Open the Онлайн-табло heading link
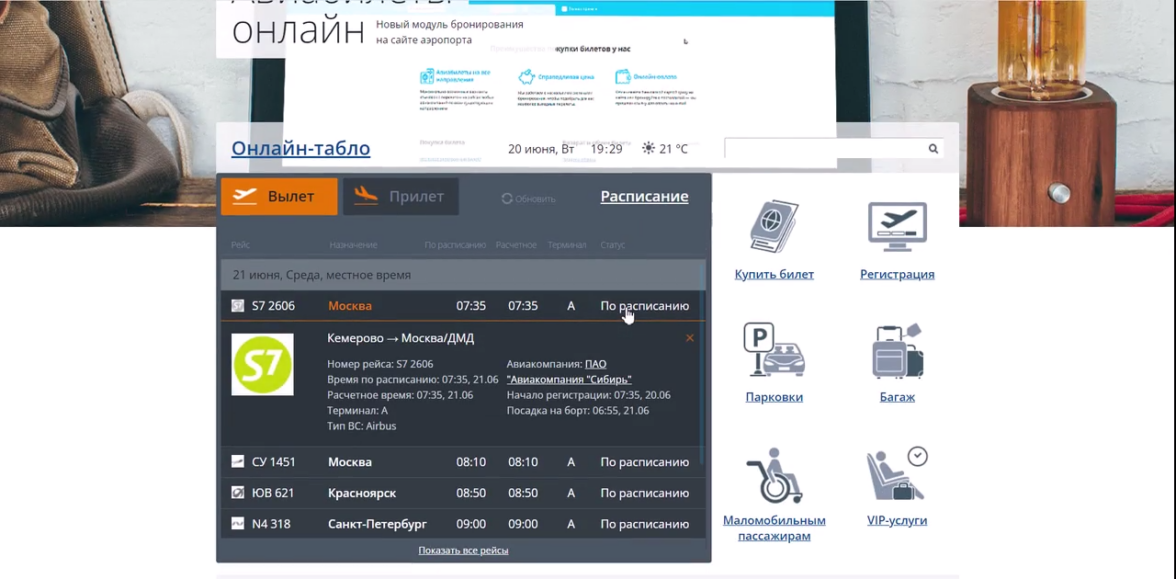 pyautogui.click(x=301, y=148)
